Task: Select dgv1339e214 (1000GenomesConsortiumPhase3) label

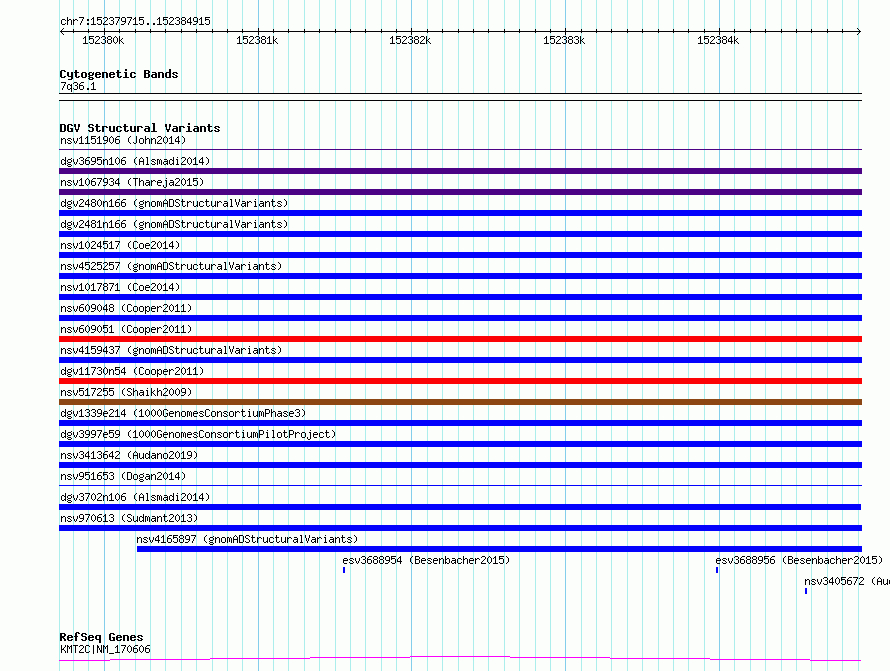Action: tap(183, 413)
